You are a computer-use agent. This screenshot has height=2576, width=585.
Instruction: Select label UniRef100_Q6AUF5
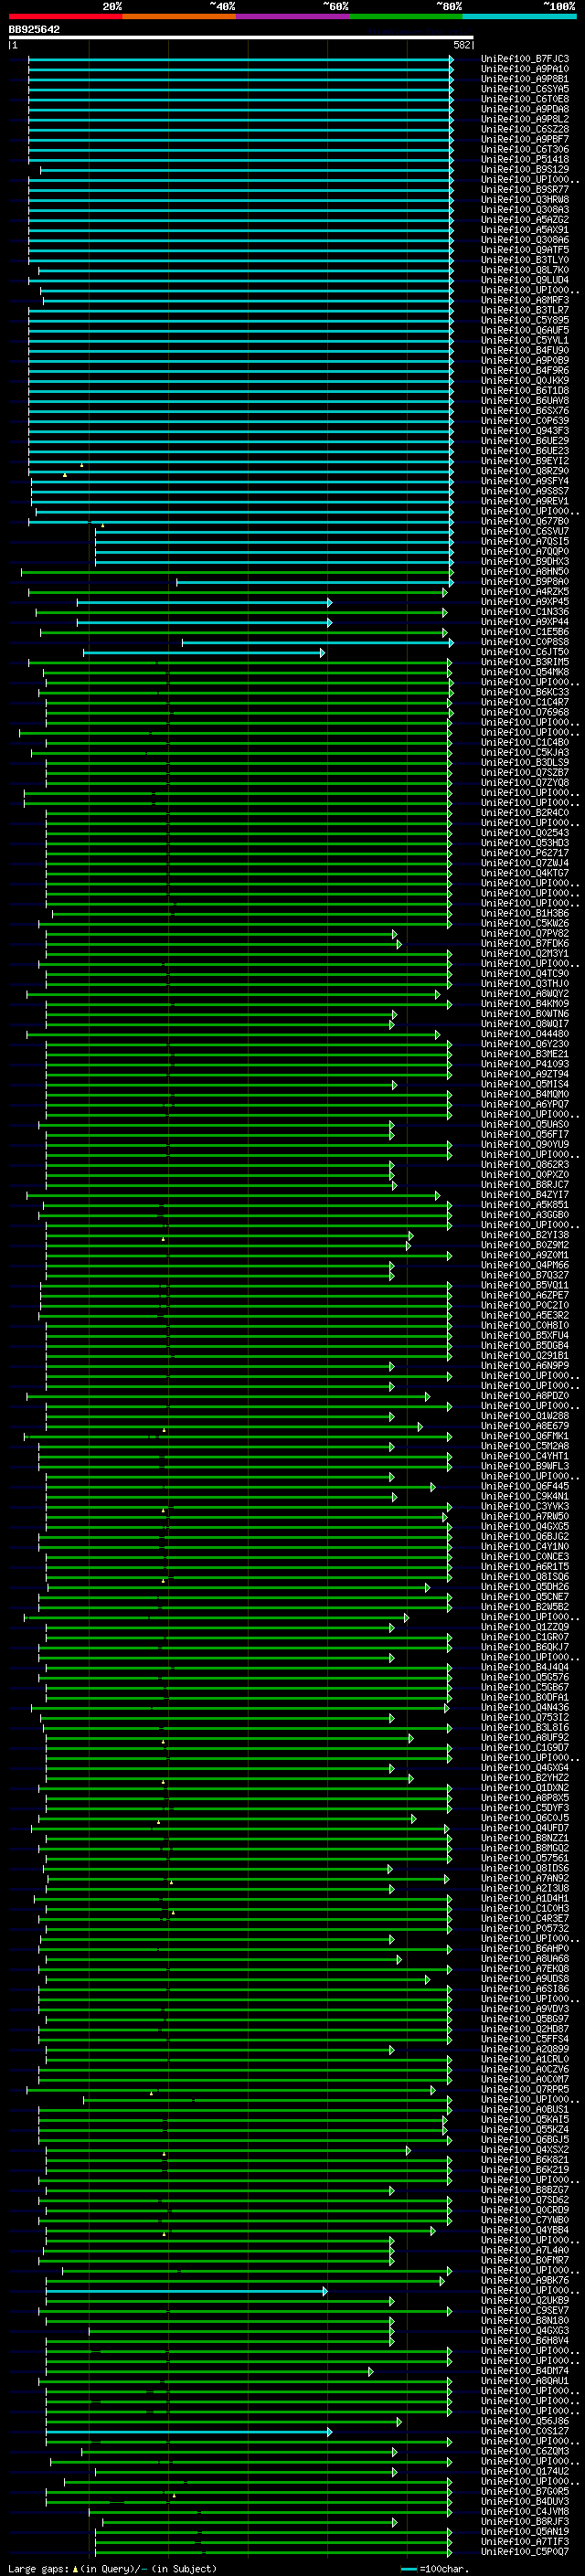pyautogui.click(x=525, y=330)
